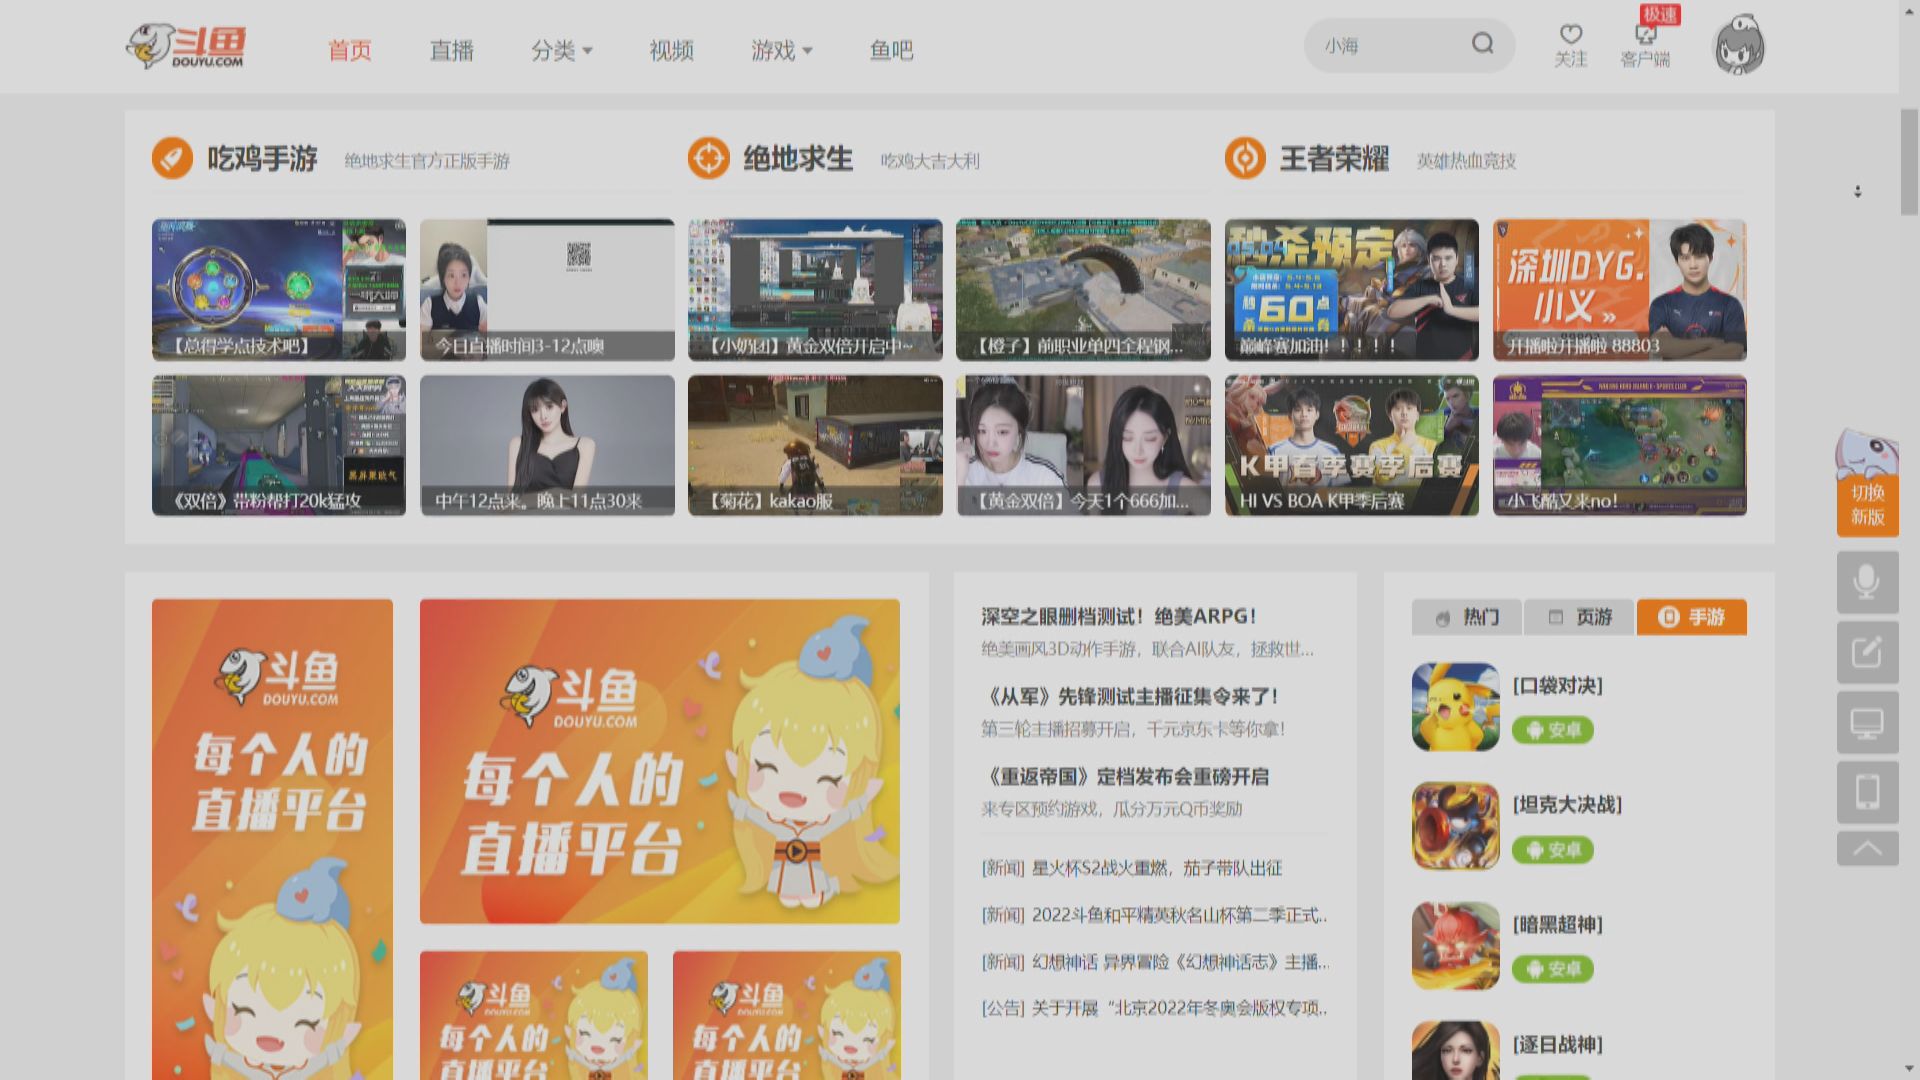
Task: Click the compose/edit icon in right sidebar
Action: tap(1866, 652)
